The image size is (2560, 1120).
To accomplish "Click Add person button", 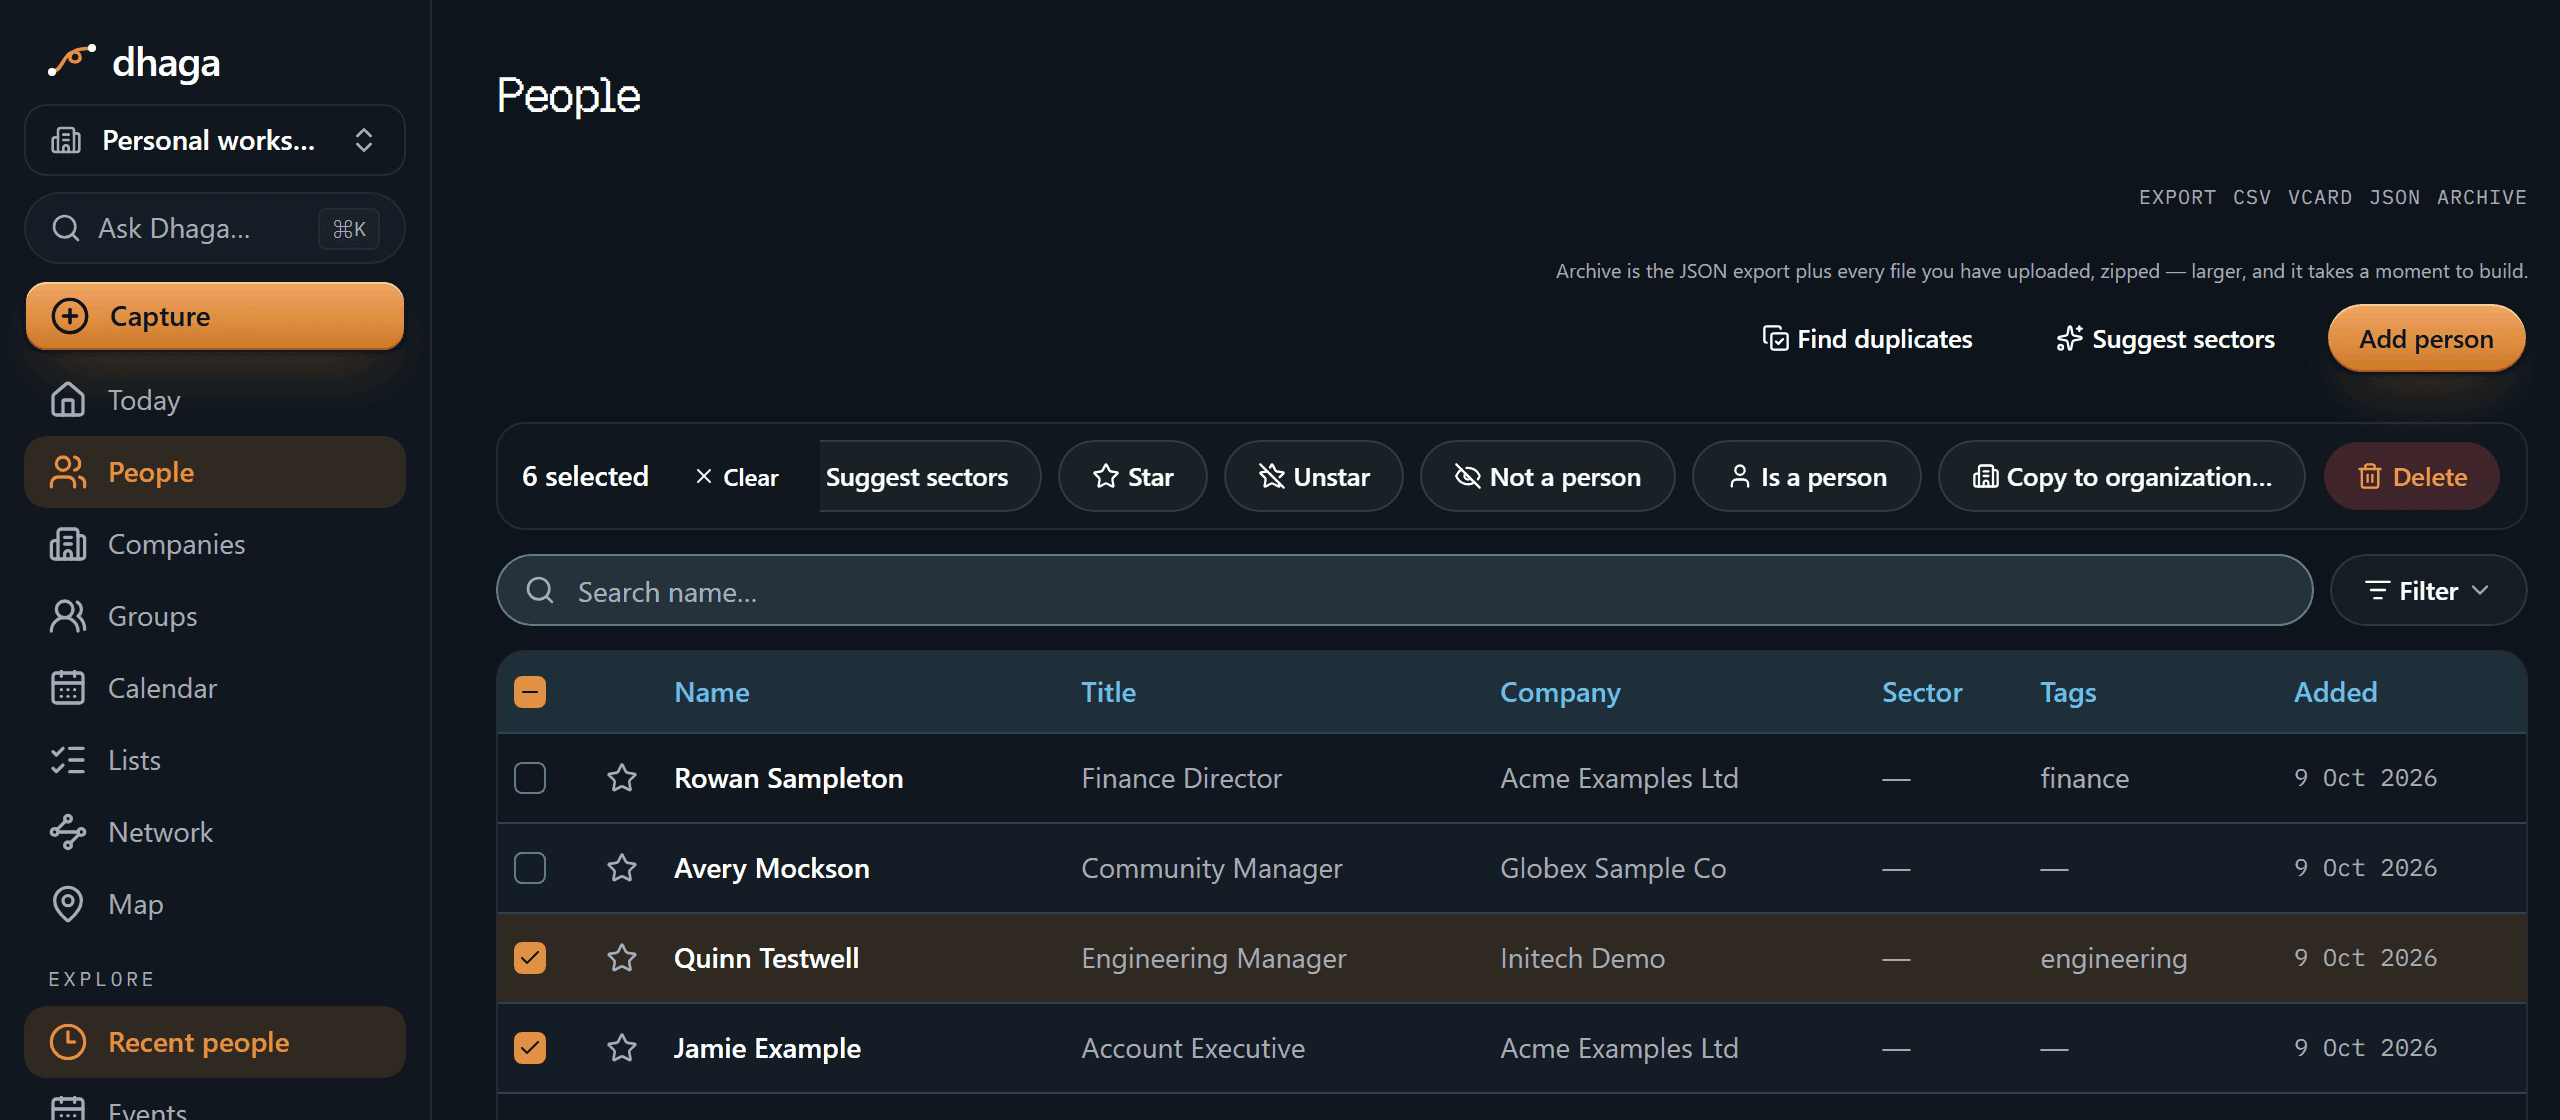I will (x=2426, y=339).
